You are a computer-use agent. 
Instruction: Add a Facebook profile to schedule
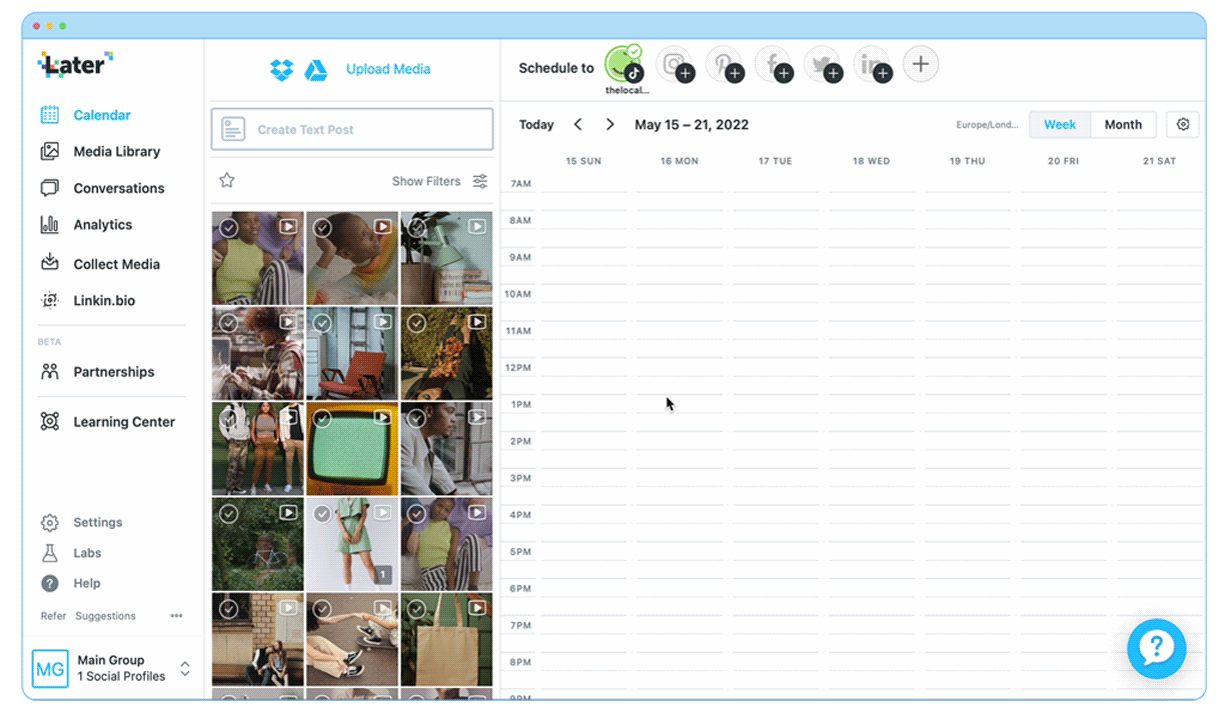point(774,65)
